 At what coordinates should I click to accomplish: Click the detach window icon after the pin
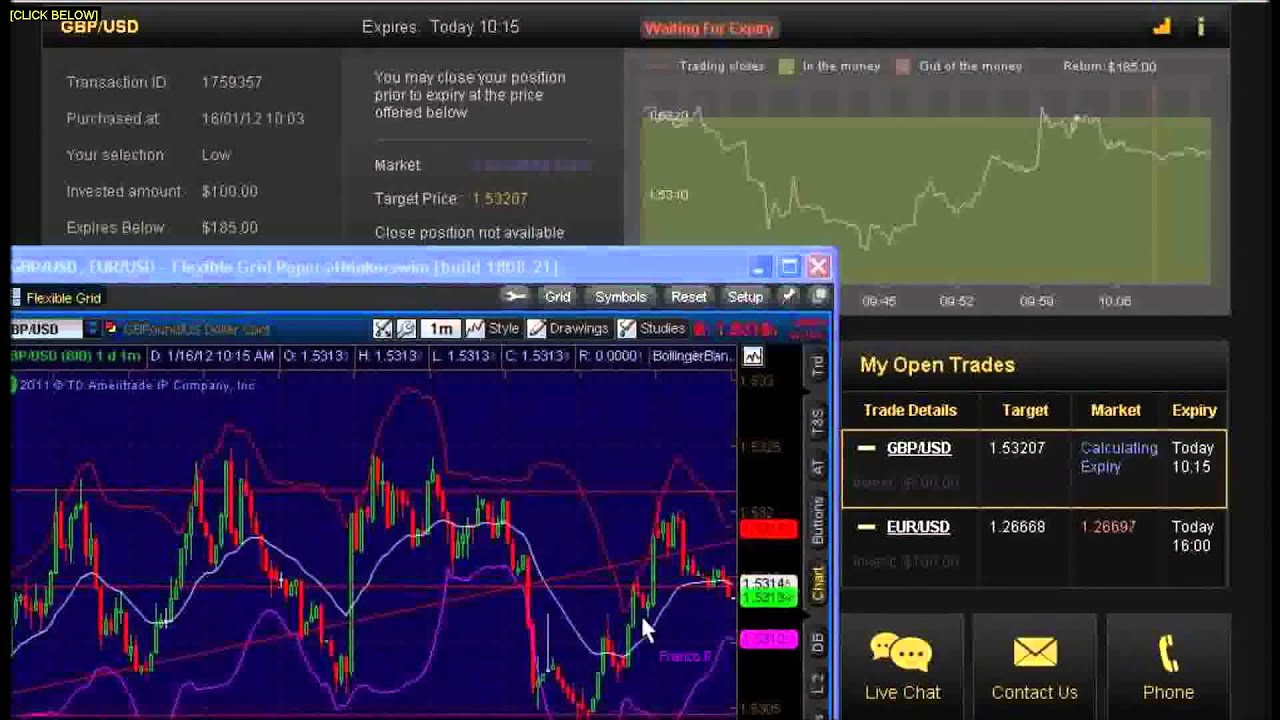[x=819, y=297]
